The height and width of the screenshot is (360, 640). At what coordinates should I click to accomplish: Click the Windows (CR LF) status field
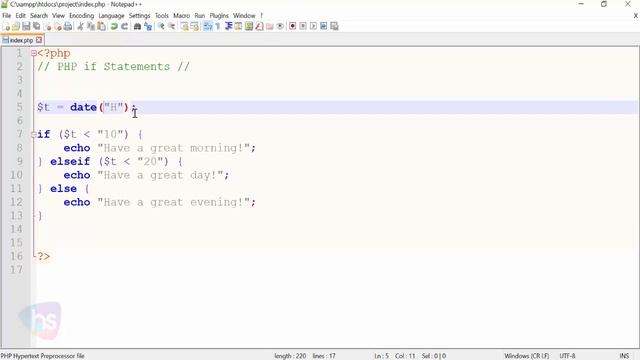[527, 356]
